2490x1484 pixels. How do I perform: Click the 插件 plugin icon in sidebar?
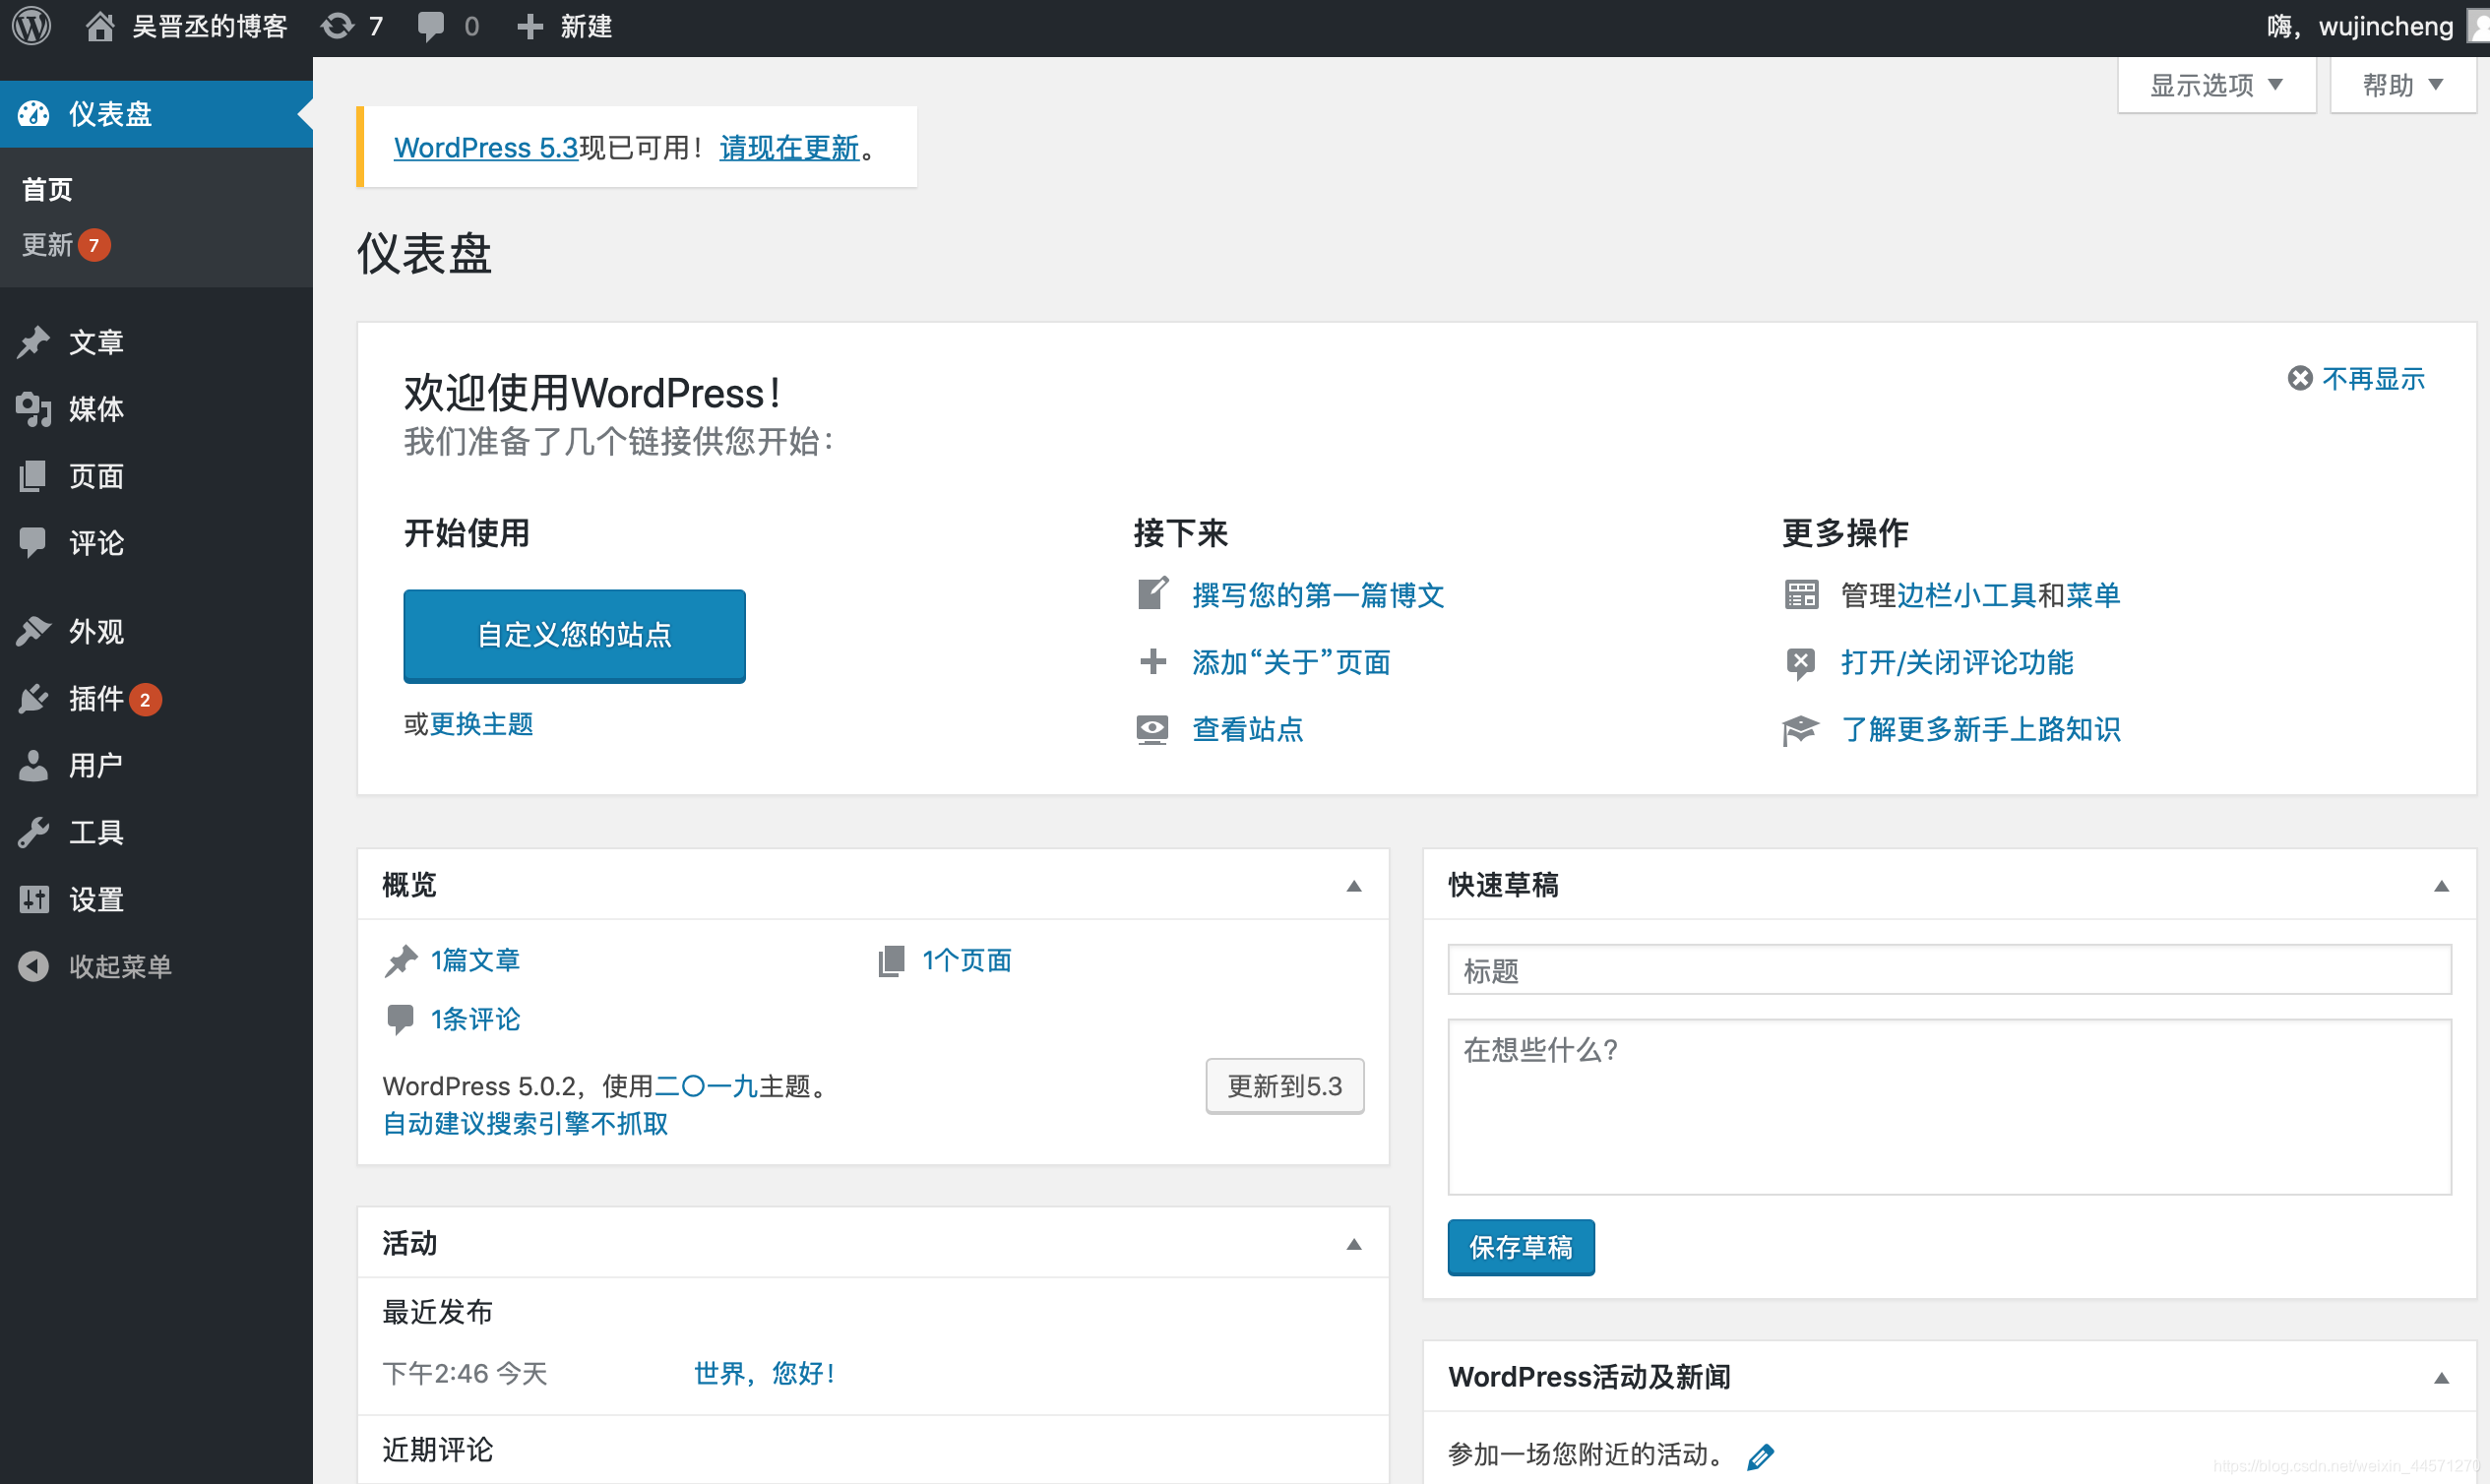pos(34,698)
